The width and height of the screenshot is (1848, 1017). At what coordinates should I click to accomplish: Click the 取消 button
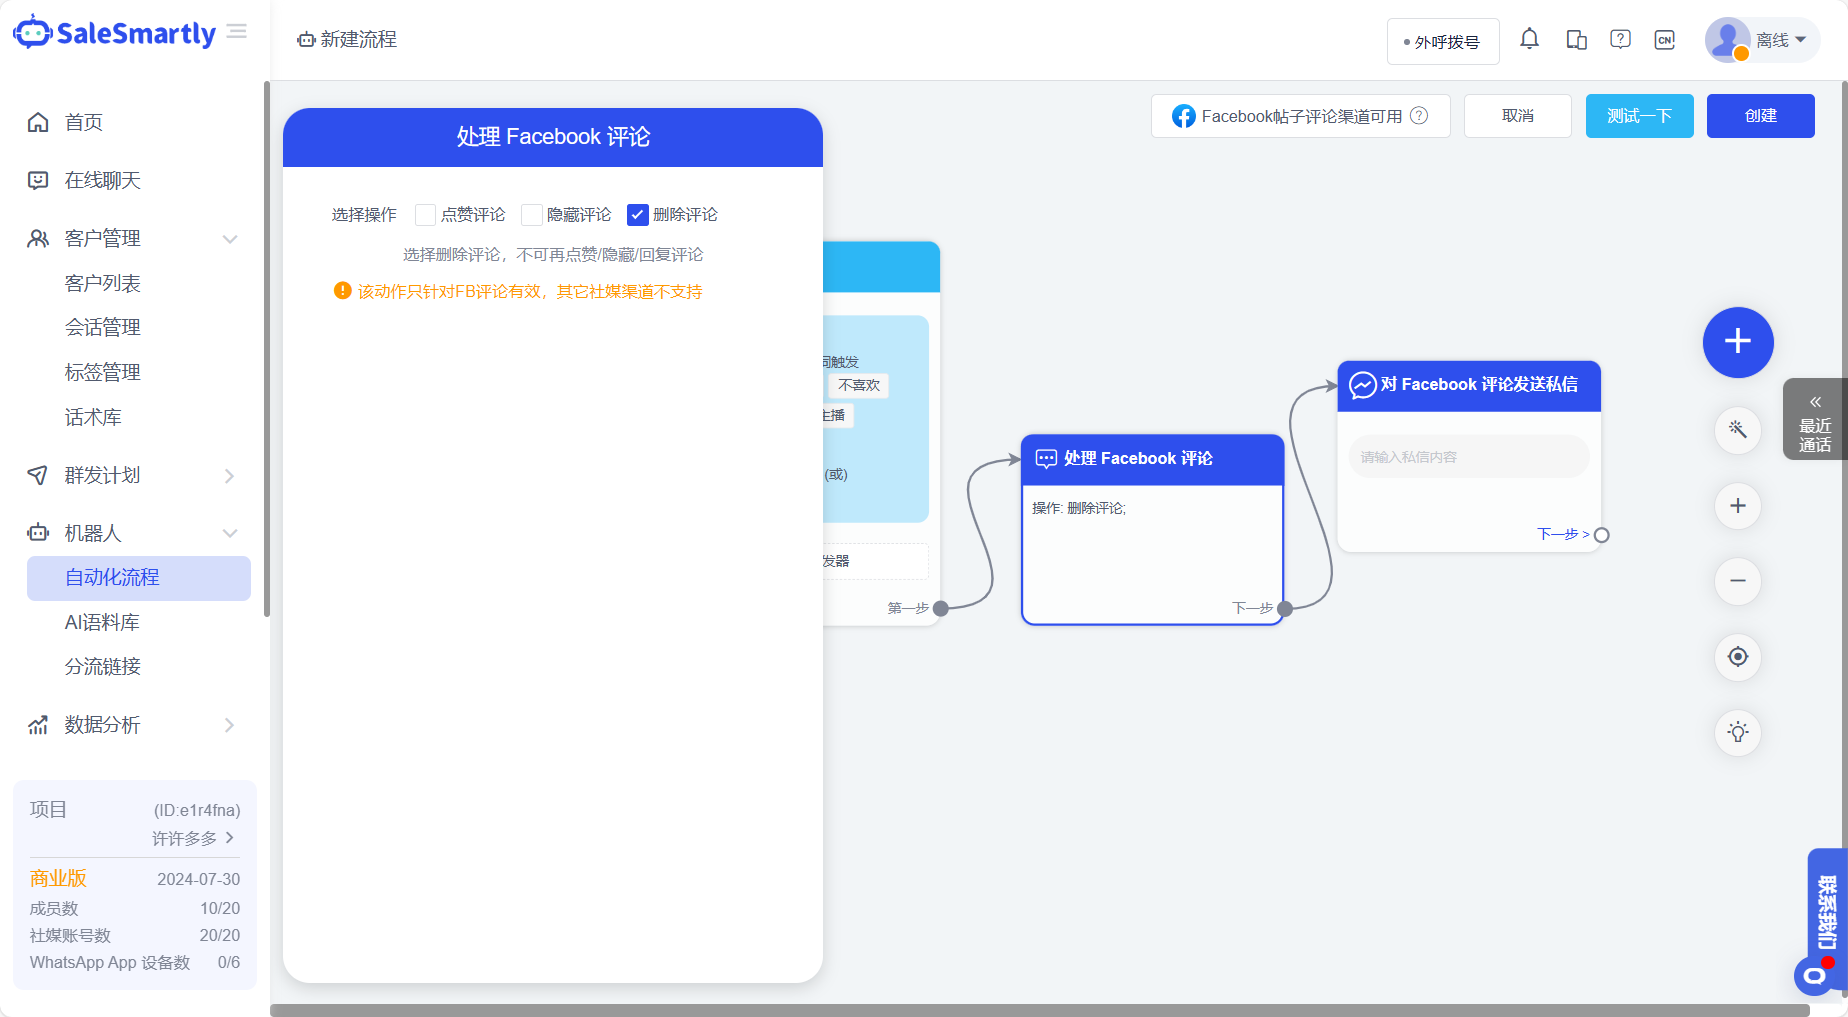[x=1518, y=116]
